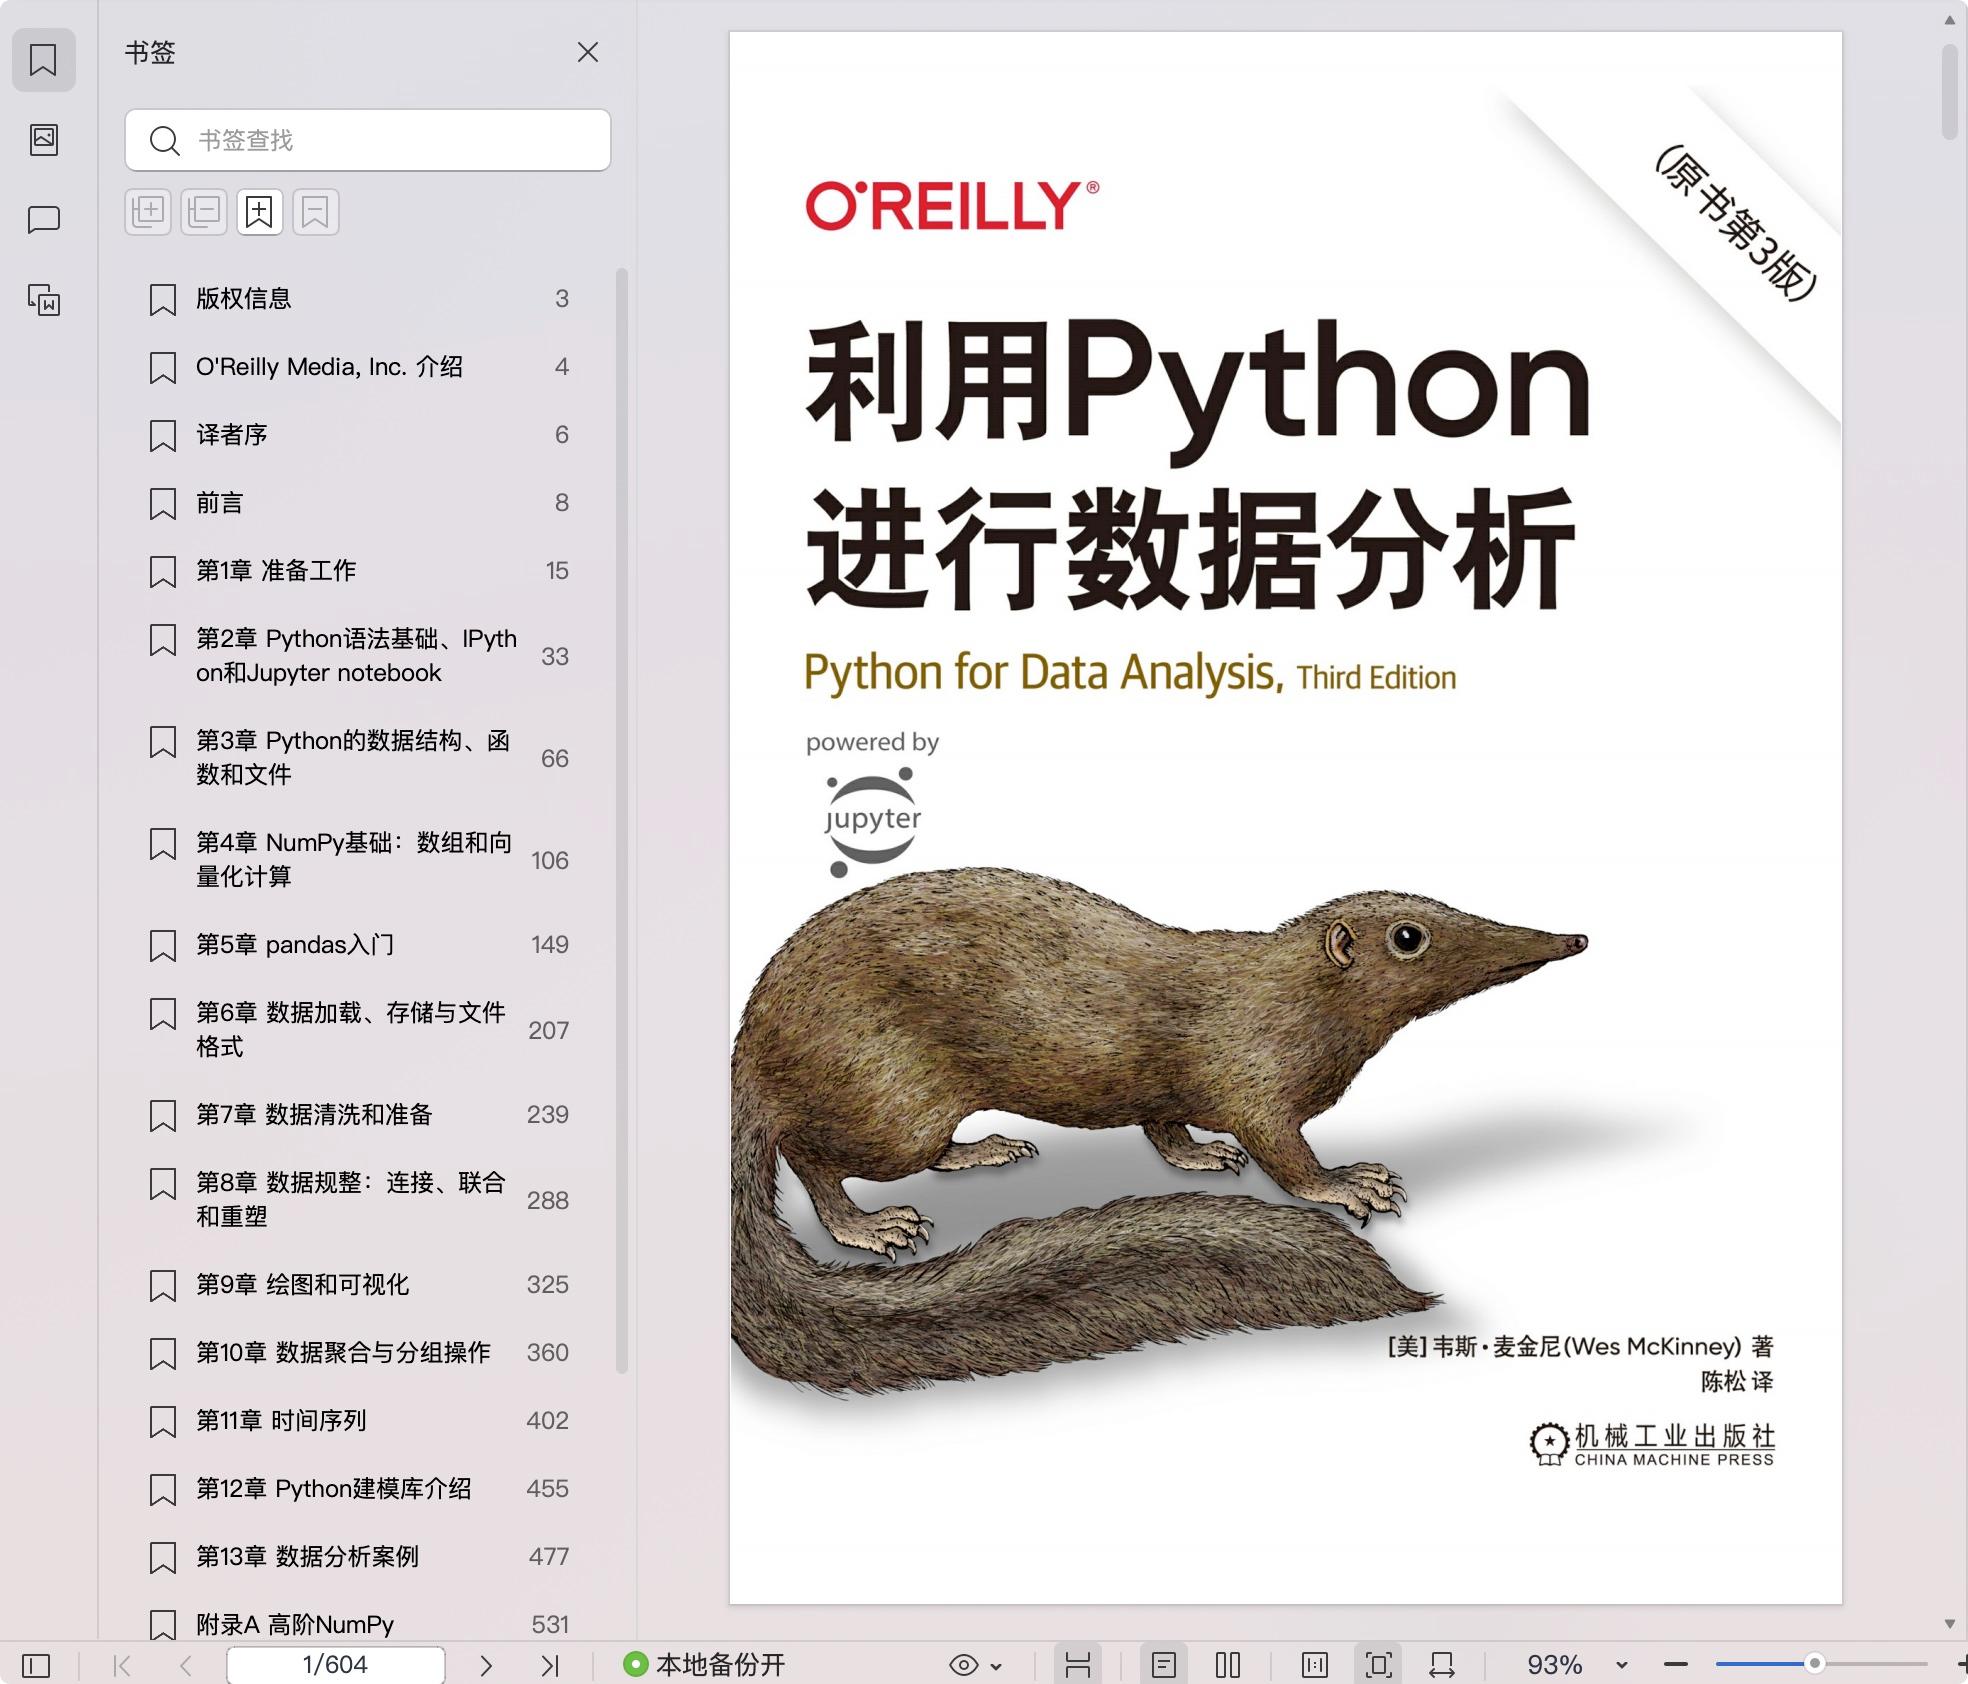Image resolution: width=1968 pixels, height=1684 pixels.
Task: Click bookmark icon beside 第5章 pandas入门
Action: pos(162,946)
